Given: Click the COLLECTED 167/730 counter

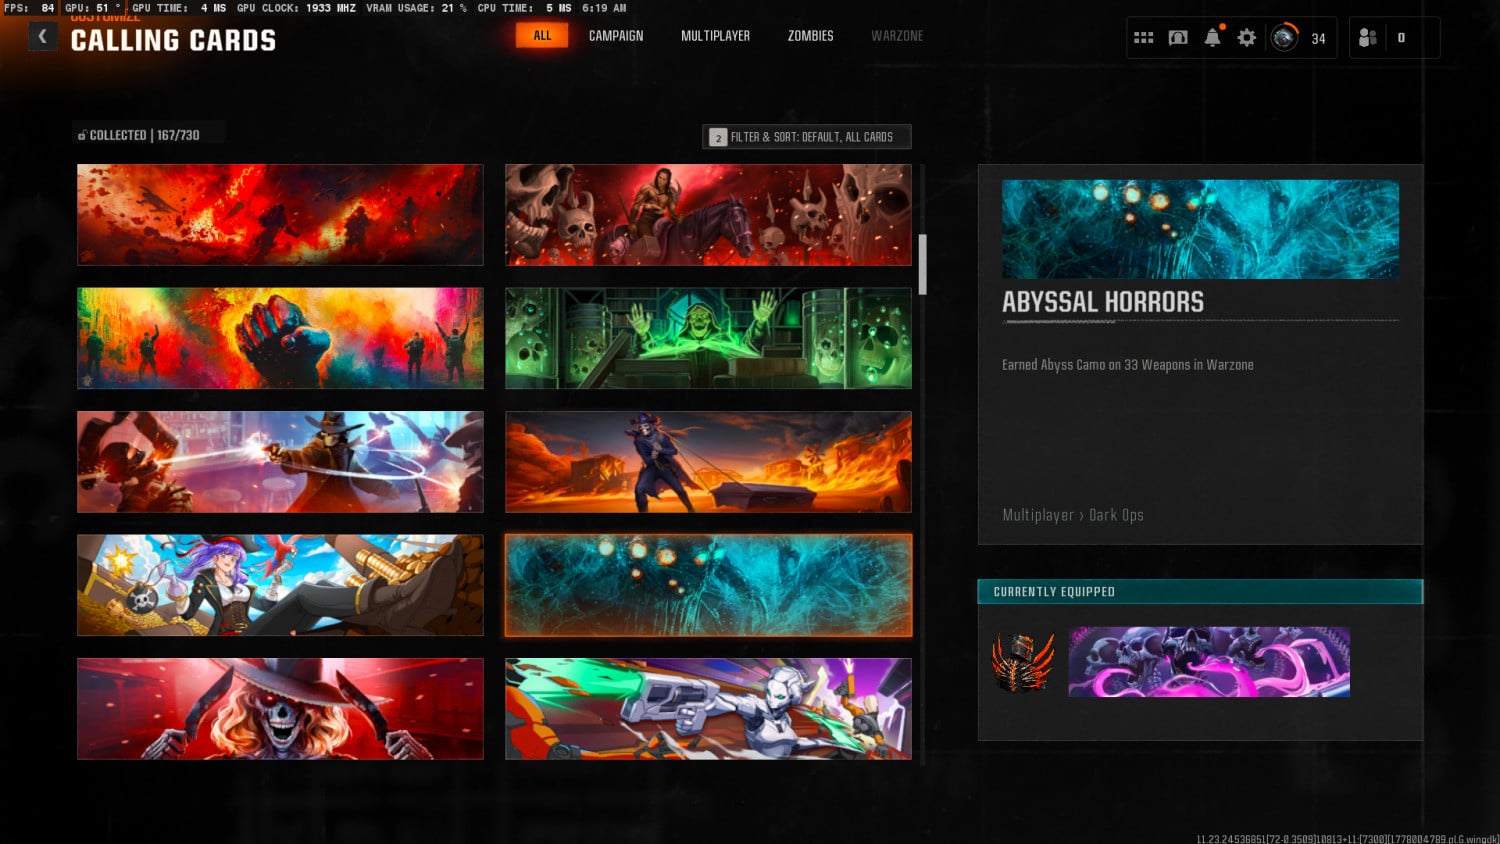Looking at the screenshot, I should tap(139, 135).
